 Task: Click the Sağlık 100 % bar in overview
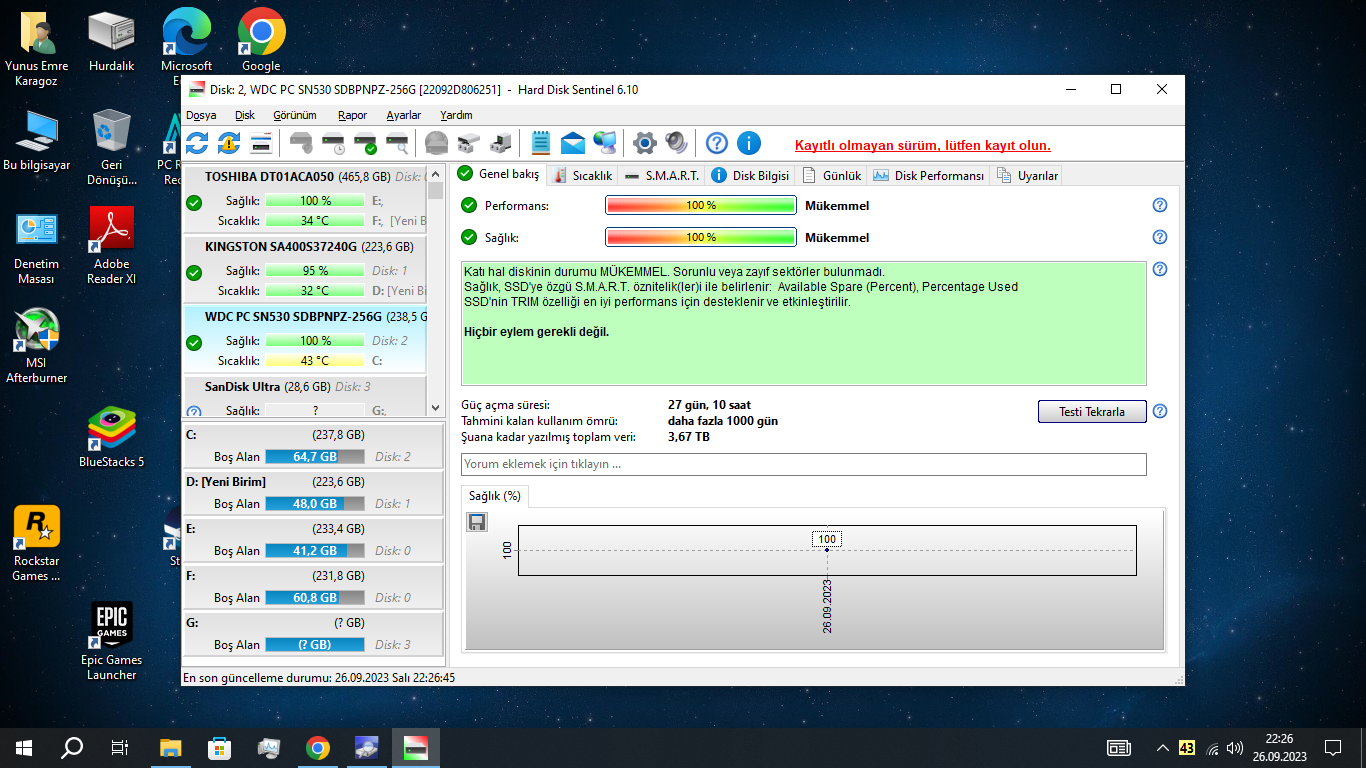click(701, 237)
